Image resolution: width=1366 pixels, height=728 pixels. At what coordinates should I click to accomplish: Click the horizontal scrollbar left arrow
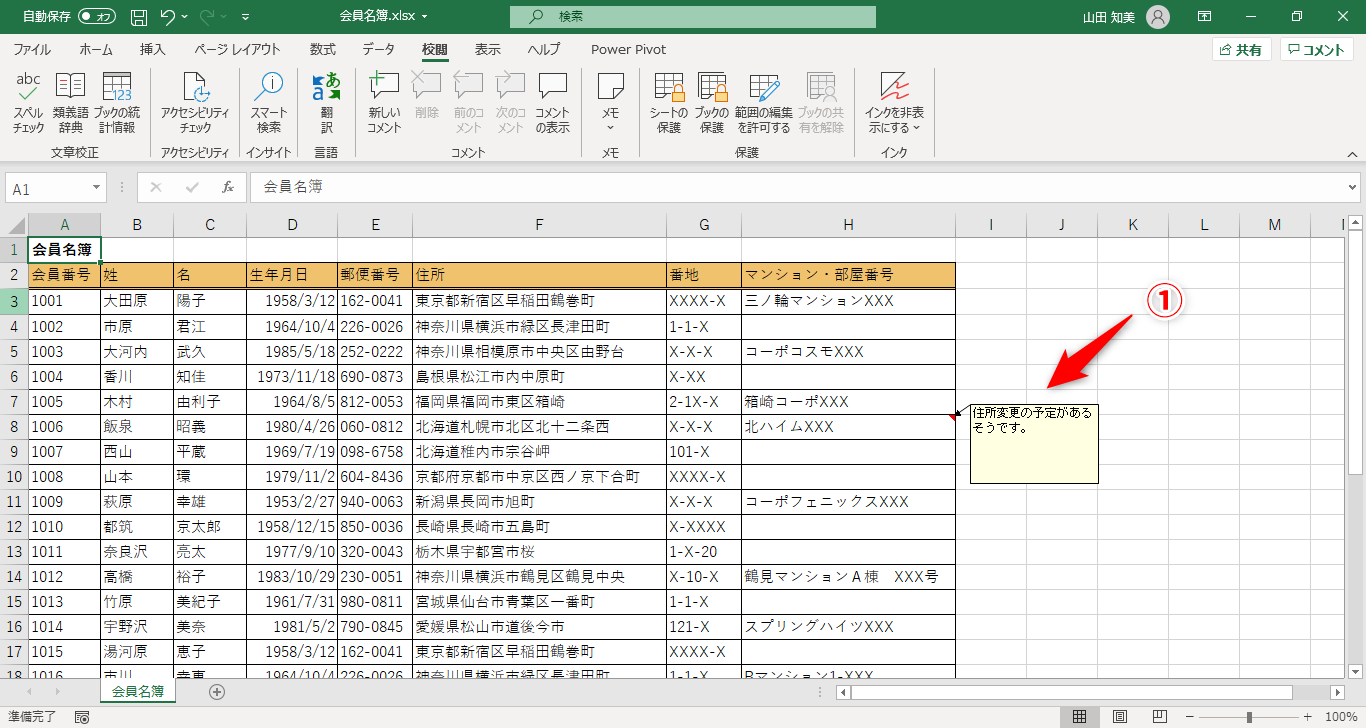(x=844, y=692)
